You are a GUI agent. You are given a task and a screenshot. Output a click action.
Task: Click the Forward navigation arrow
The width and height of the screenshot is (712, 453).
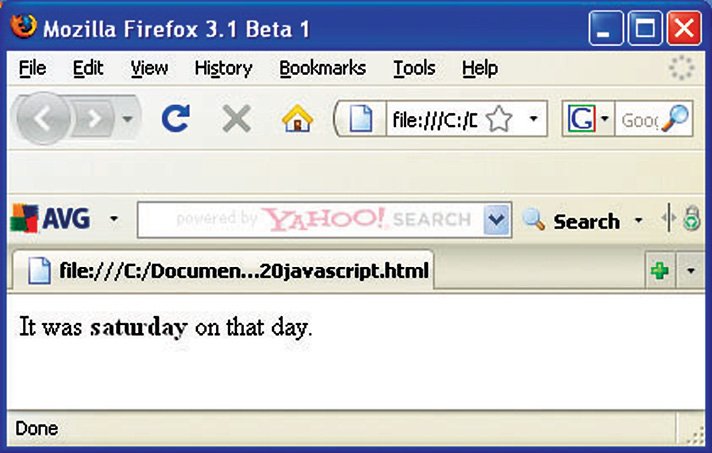coord(94,119)
